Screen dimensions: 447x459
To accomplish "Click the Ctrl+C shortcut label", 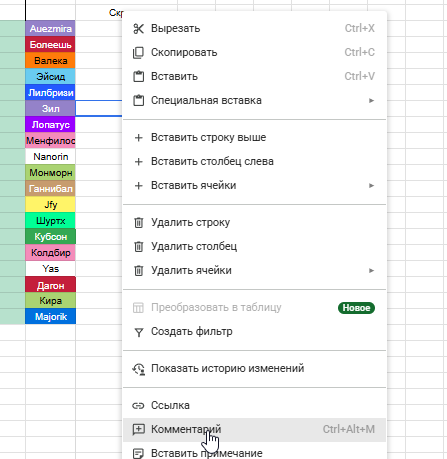I will [x=360, y=52].
